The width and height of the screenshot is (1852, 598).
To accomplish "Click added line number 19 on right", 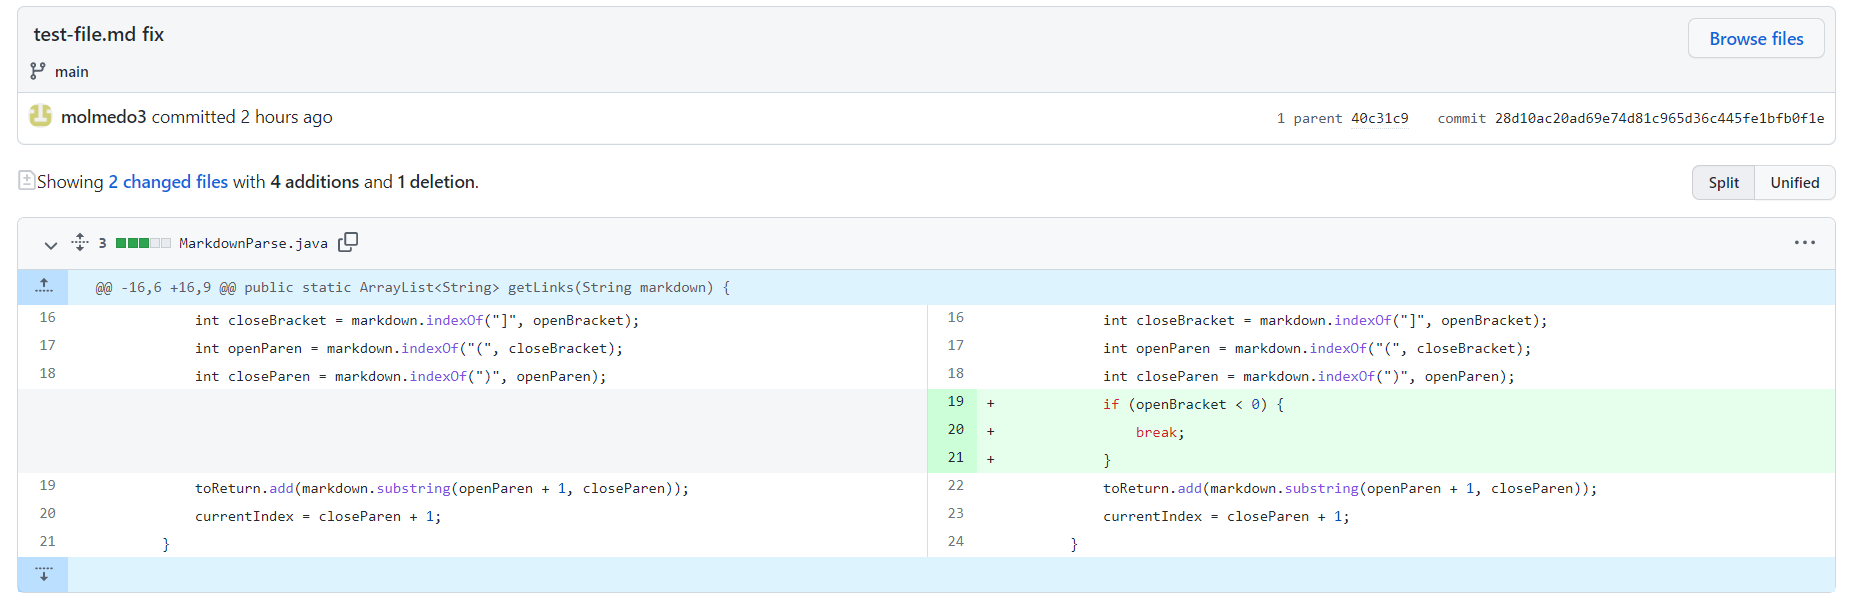I will [955, 402].
